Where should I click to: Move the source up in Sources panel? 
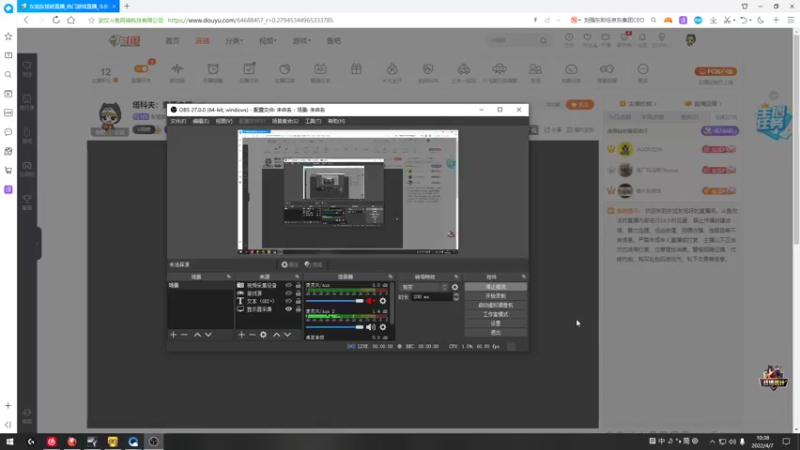pyautogui.click(x=276, y=335)
